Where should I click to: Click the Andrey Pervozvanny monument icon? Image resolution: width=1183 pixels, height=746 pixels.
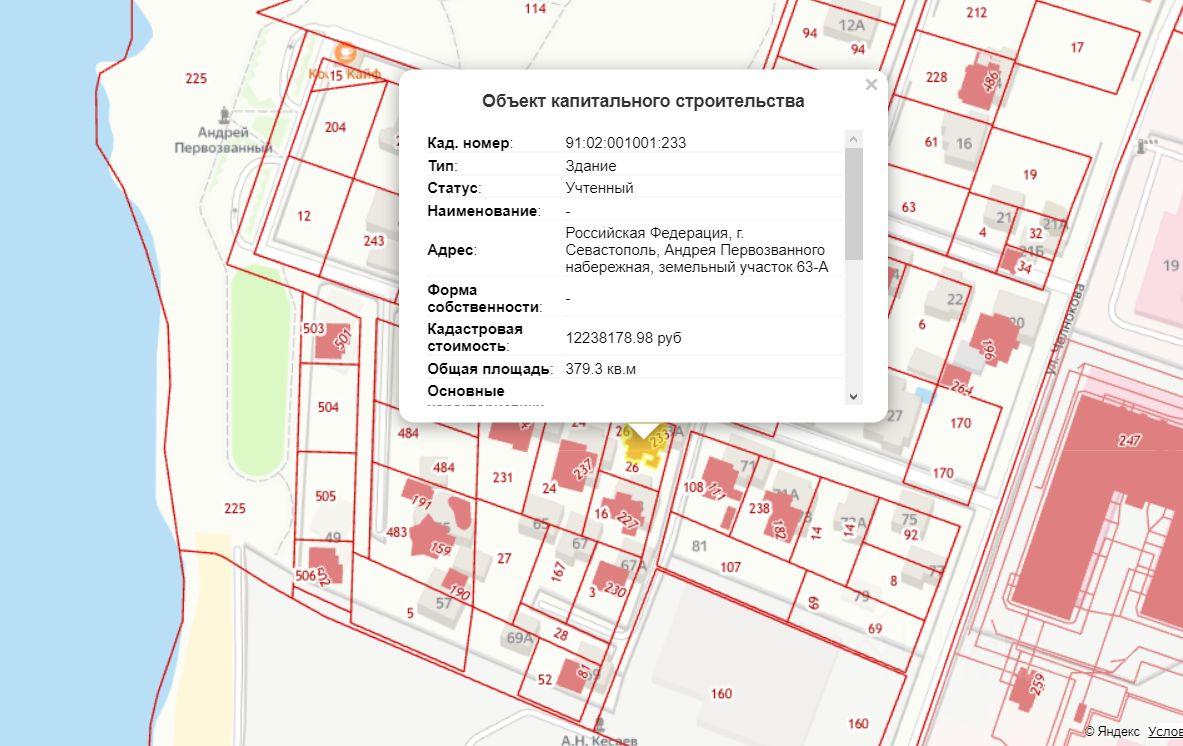coord(223,115)
